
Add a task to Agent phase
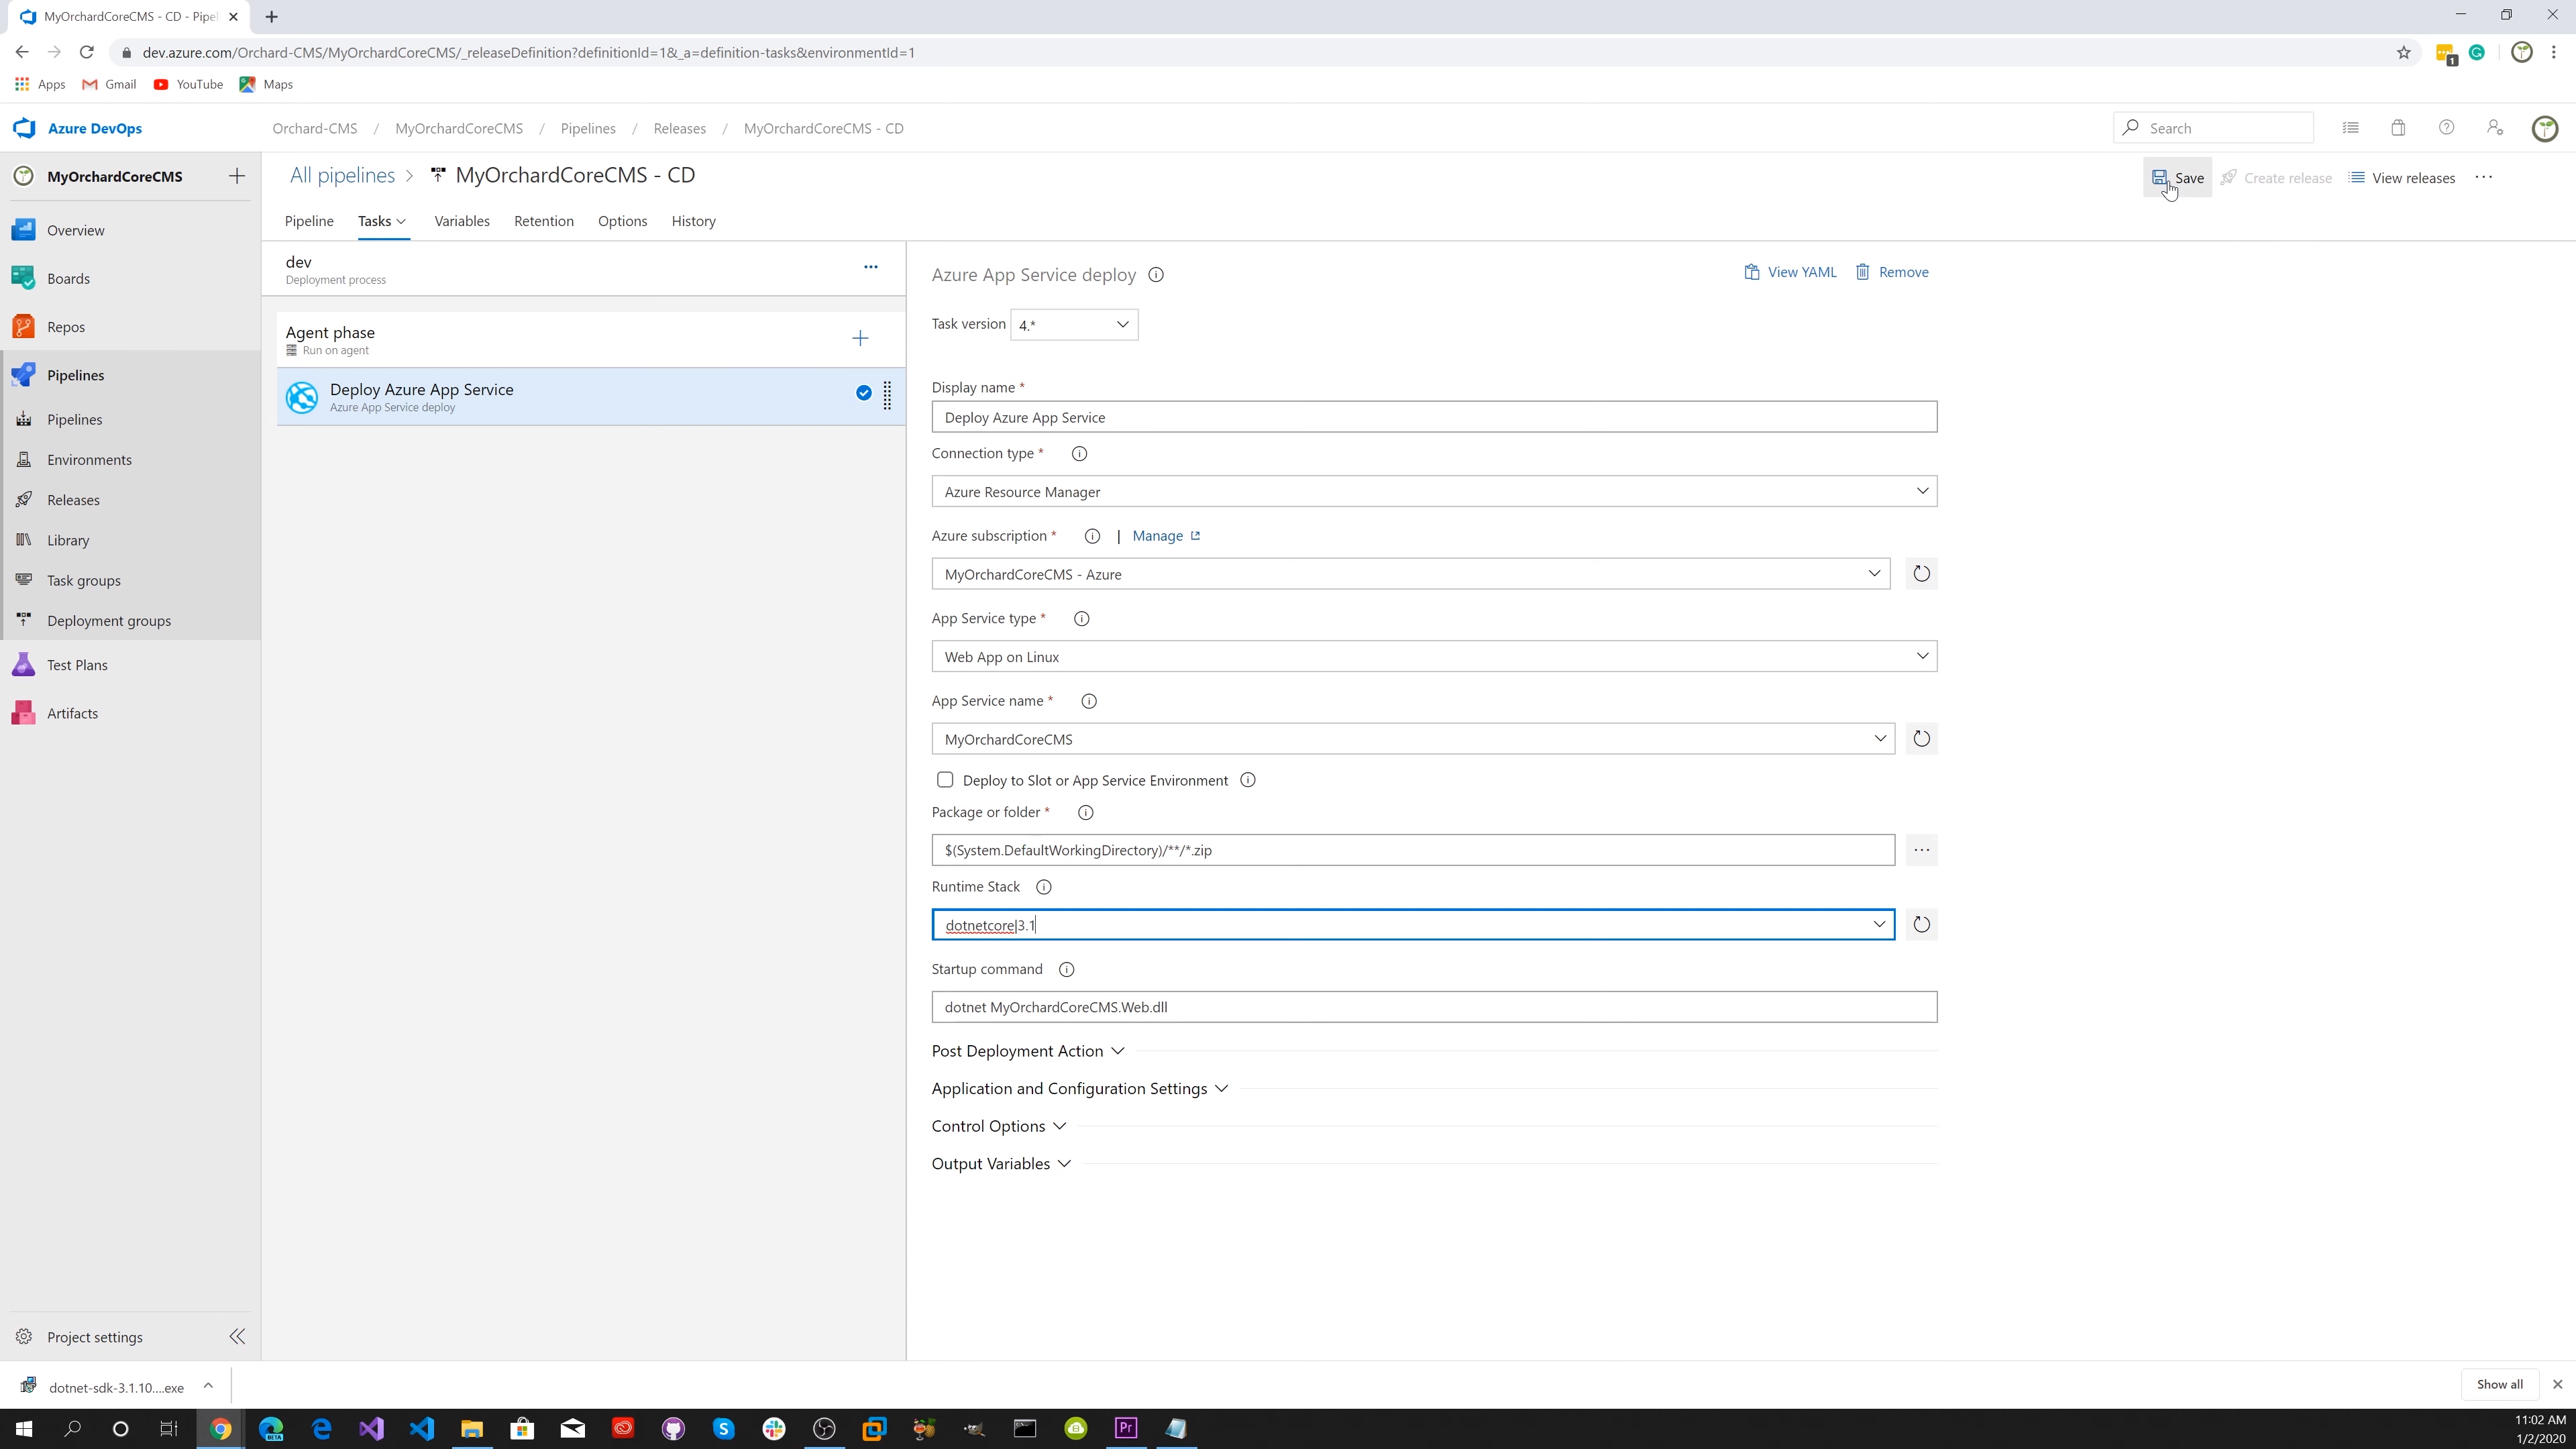860,339
